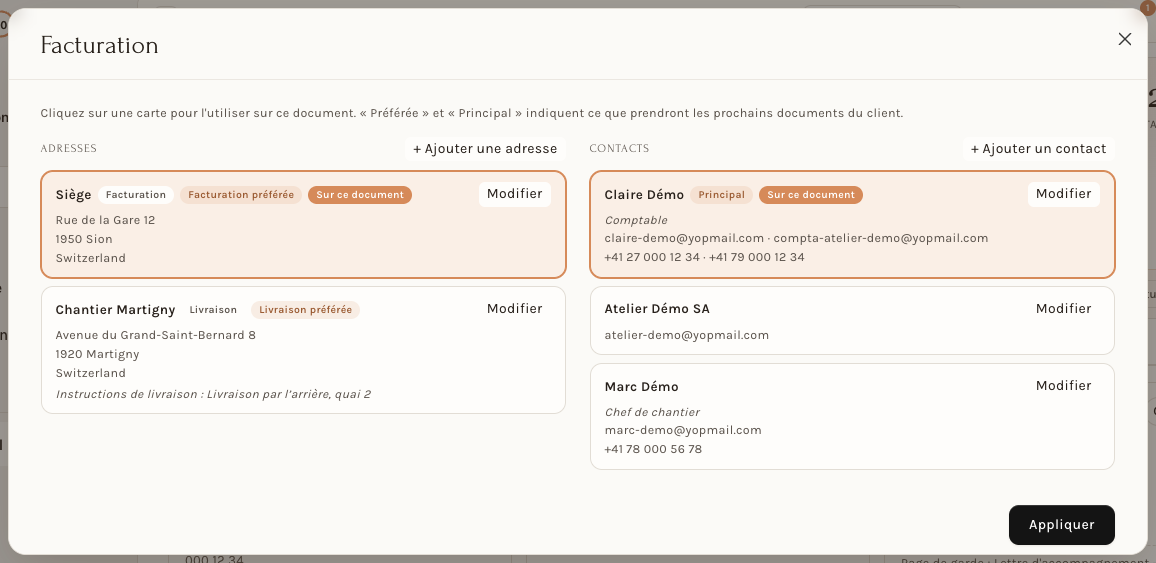Modify the Siège address
This screenshot has height=563, width=1156.
pos(515,194)
